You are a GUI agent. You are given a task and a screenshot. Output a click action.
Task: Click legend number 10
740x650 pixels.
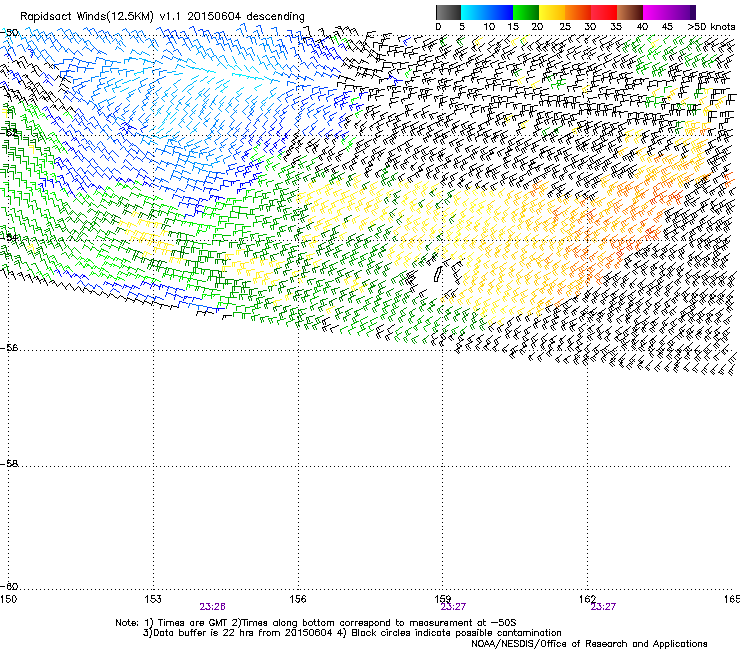tap(489, 27)
